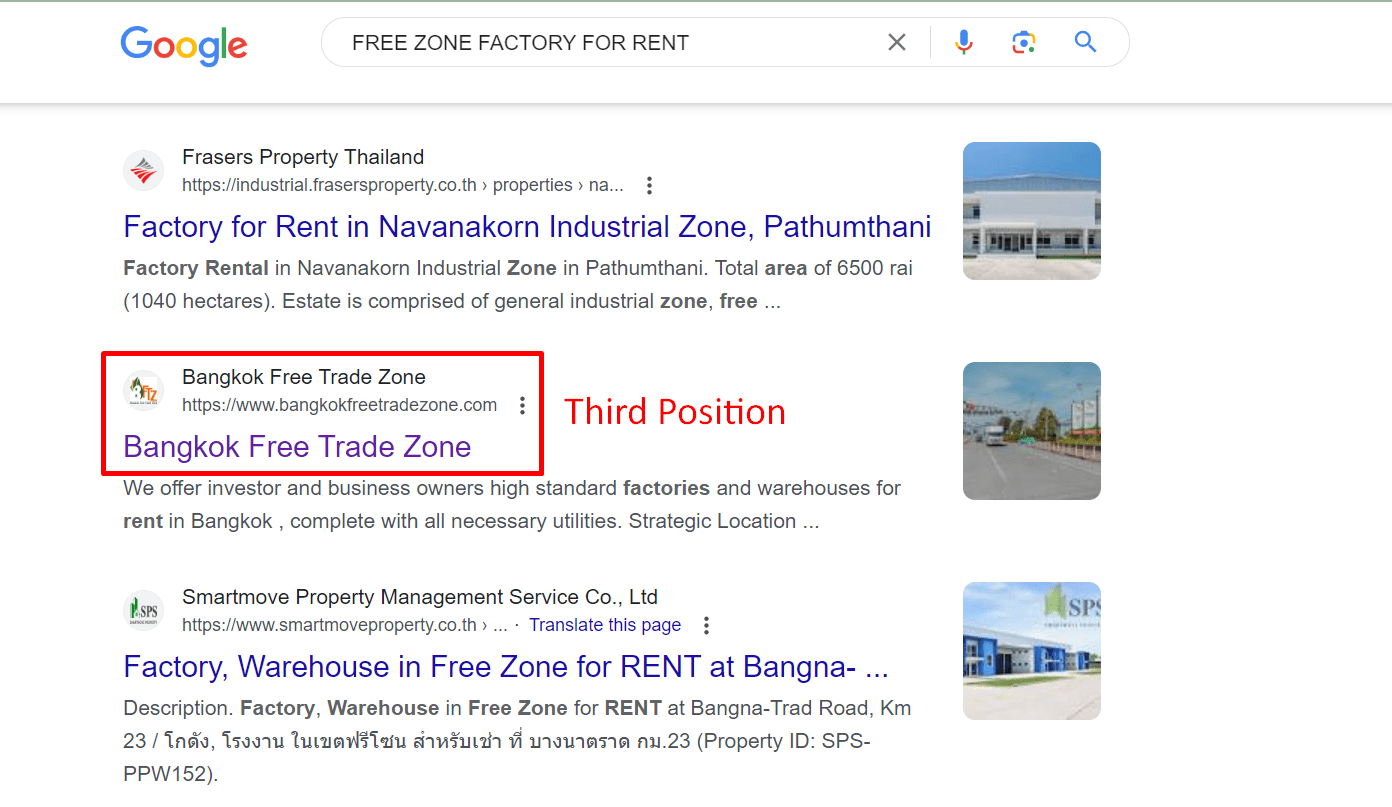Start voice search with microphone icon
The image size is (1392, 807).
(x=963, y=42)
